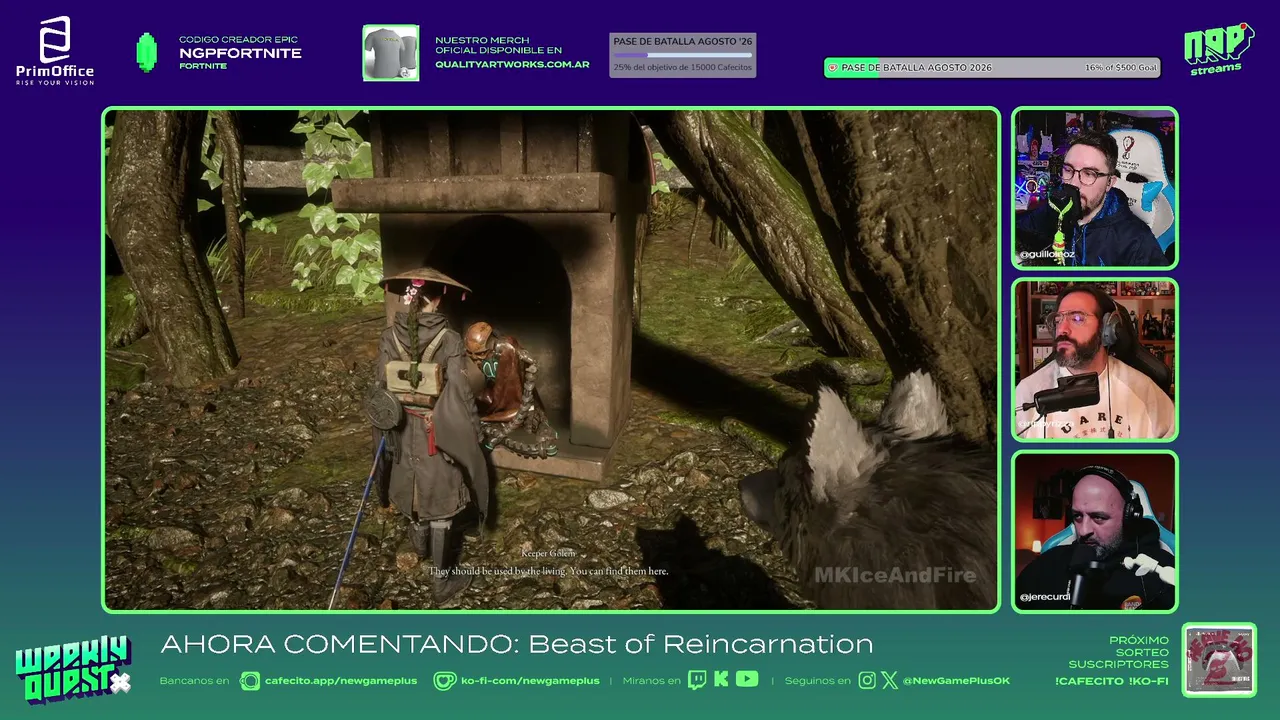Click the 'NUESTRO MERCH OFICIAL DISPONIBLE EN' text
1280x720 pixels.
[498, 45]
